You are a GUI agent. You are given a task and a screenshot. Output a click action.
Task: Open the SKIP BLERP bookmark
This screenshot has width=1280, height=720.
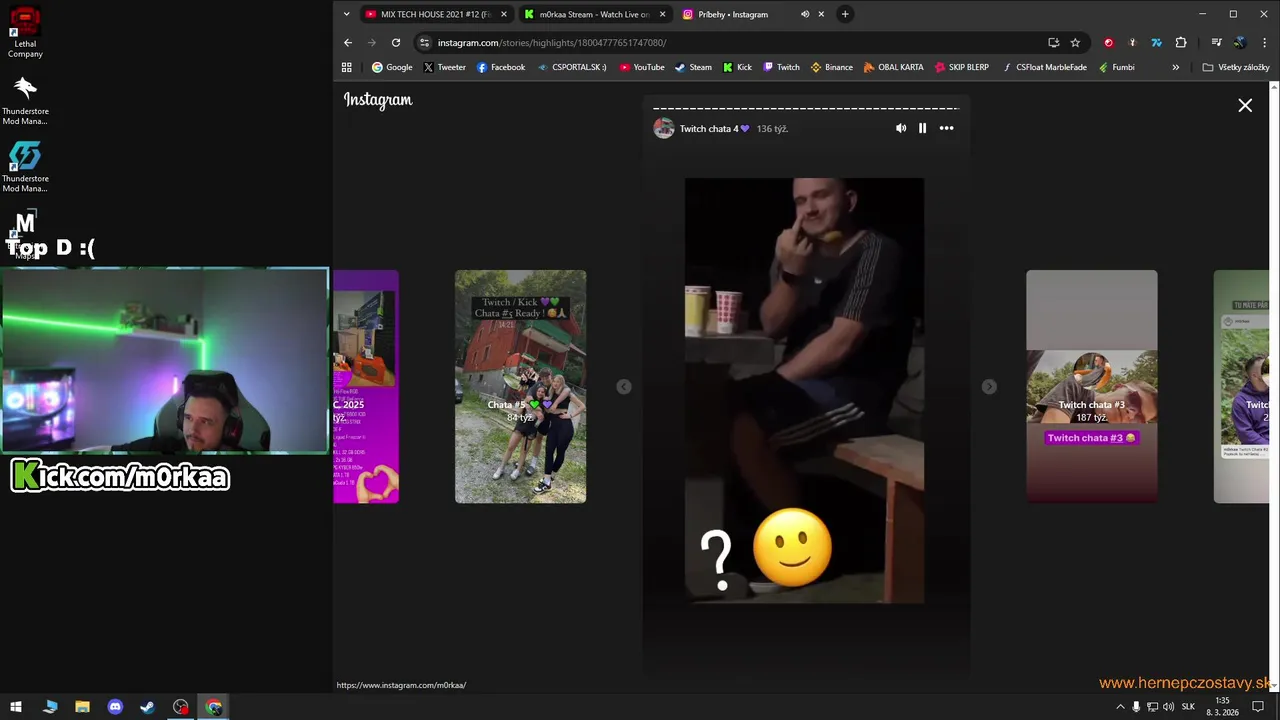coord(961,67)
